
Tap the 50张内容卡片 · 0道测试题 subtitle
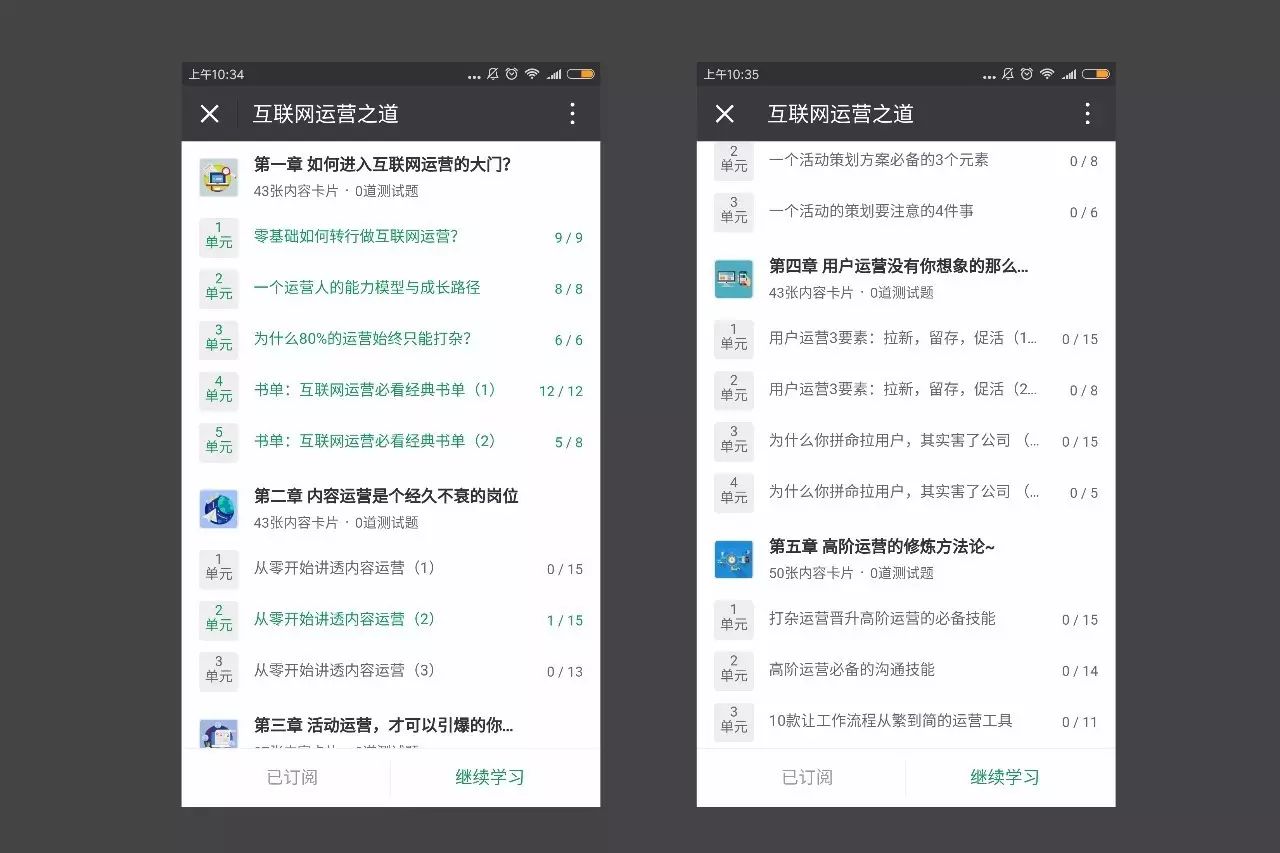(851, 573)
